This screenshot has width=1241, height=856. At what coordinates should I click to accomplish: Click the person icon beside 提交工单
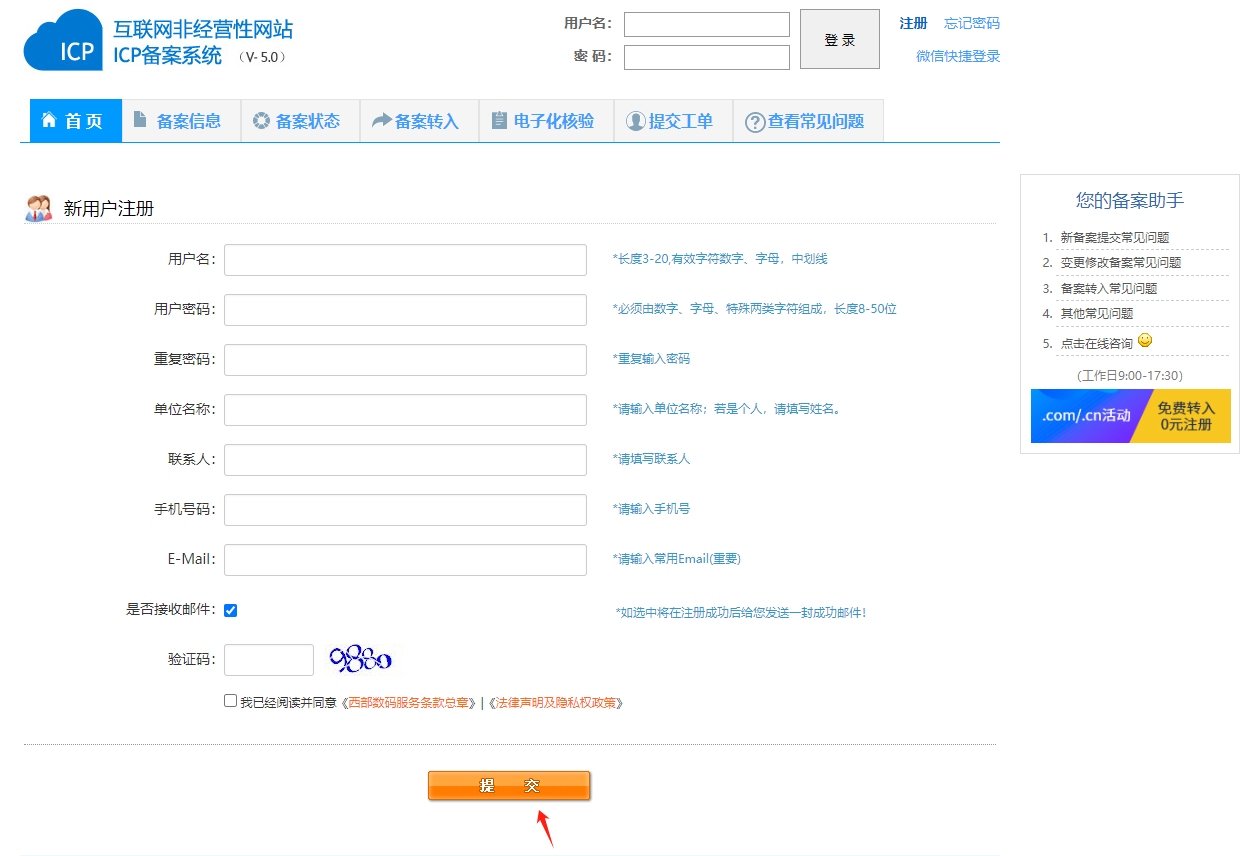(x=635, y=121)
